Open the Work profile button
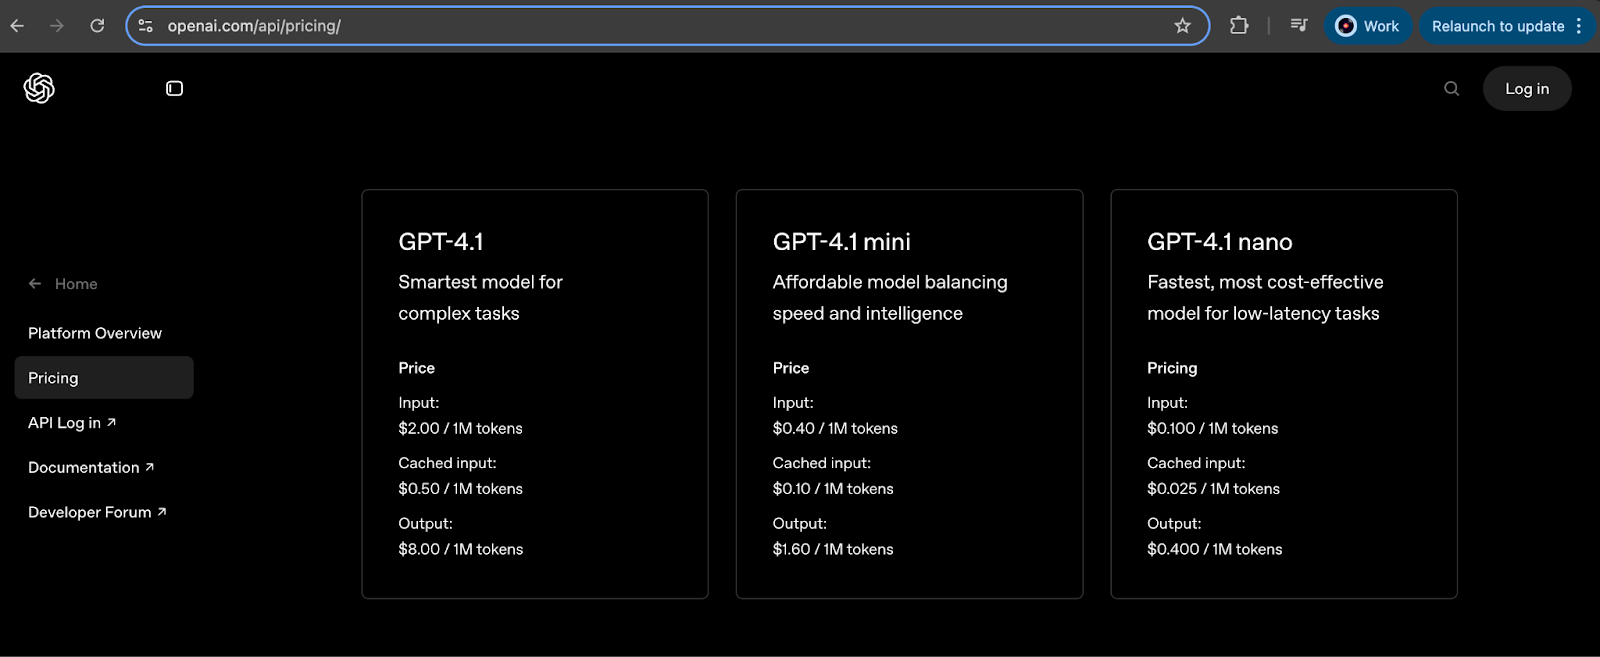Image resolution: width=1600 pixels, height=657 pixels. 1368,26
